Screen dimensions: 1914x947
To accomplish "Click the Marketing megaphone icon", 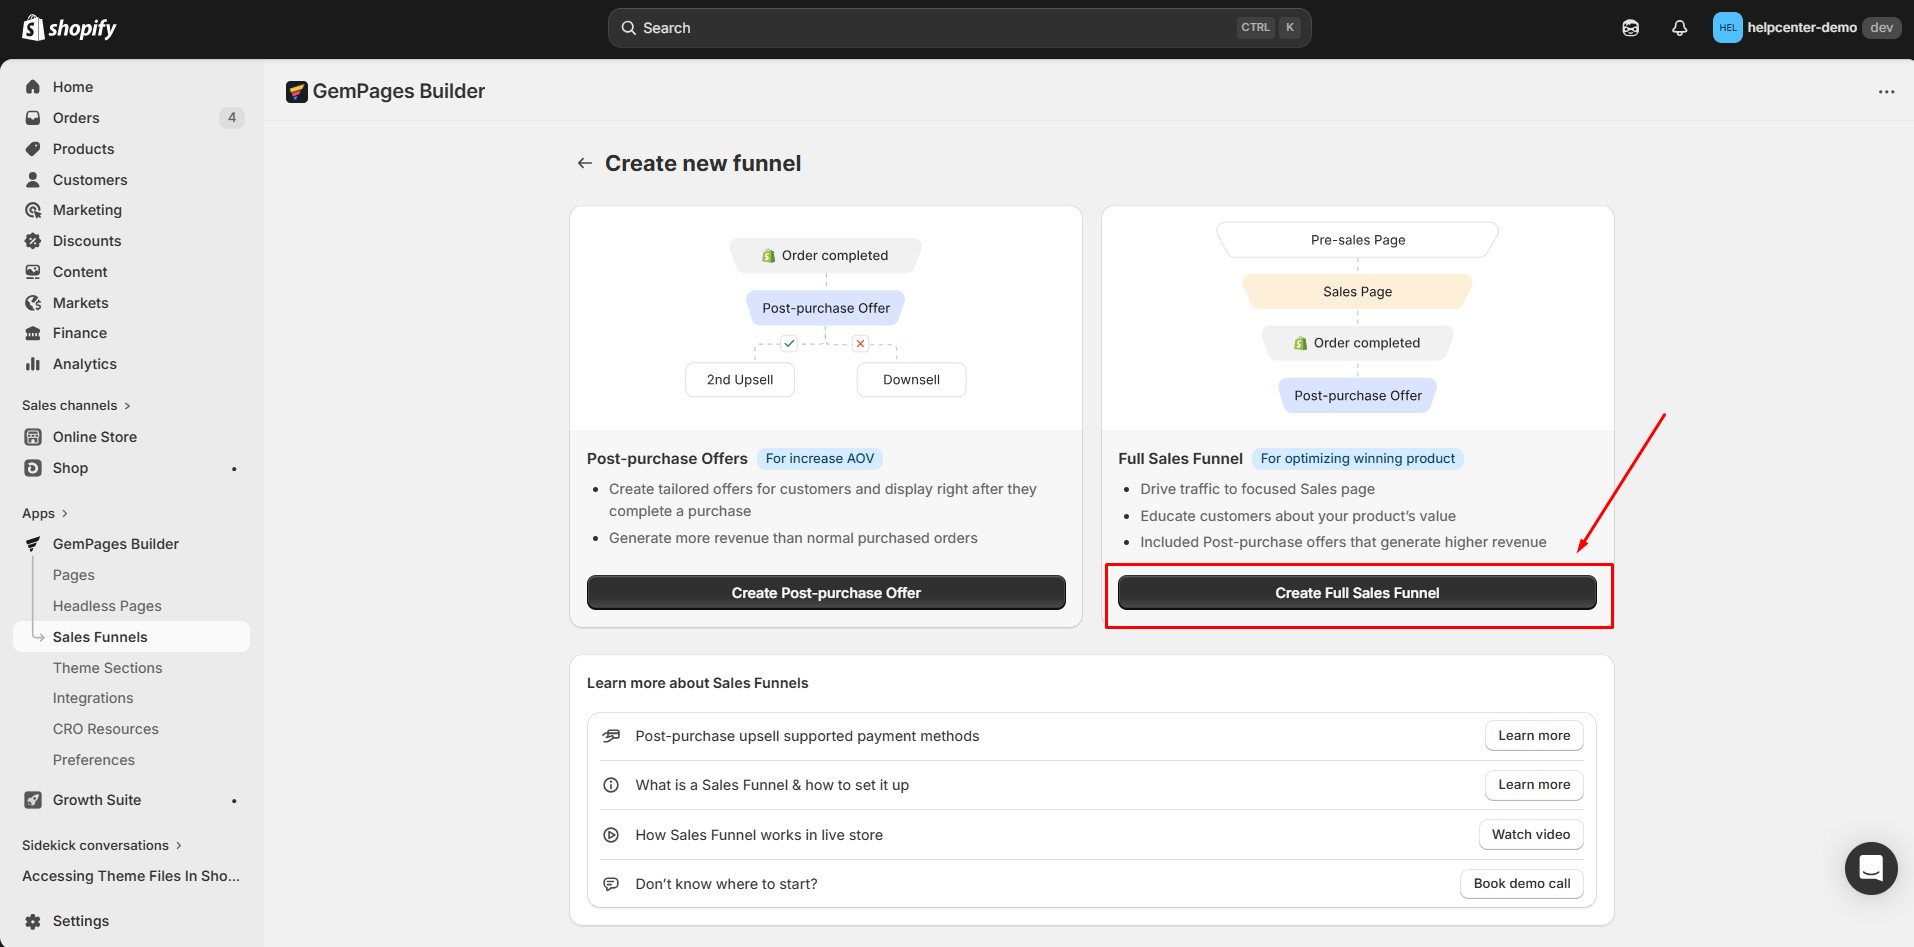I will (x=33, y=210).
